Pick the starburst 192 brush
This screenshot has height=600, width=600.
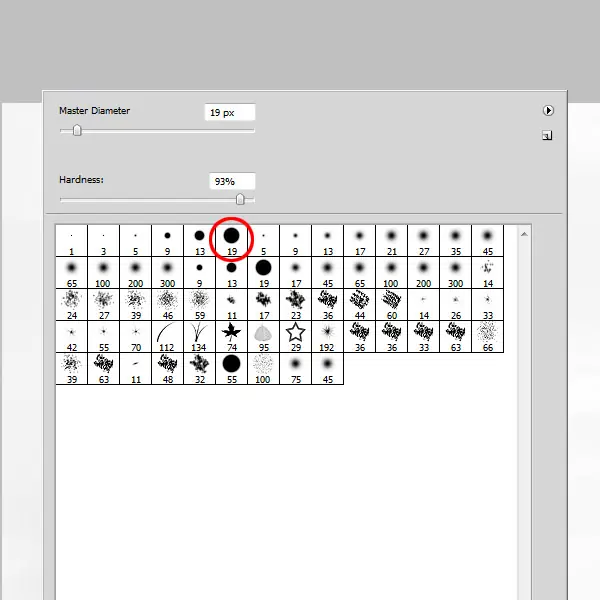328,337
